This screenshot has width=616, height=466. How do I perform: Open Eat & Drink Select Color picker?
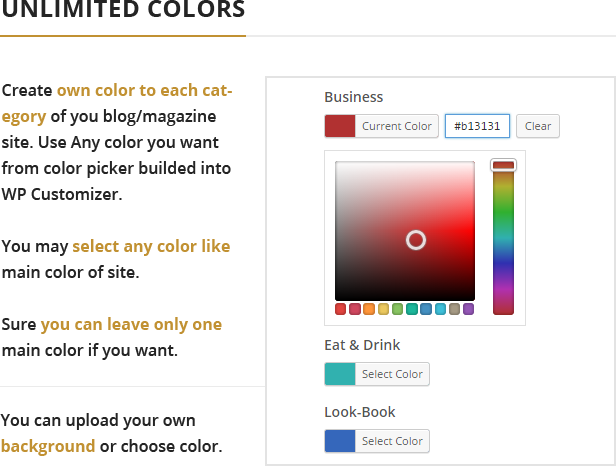(392, 374)
